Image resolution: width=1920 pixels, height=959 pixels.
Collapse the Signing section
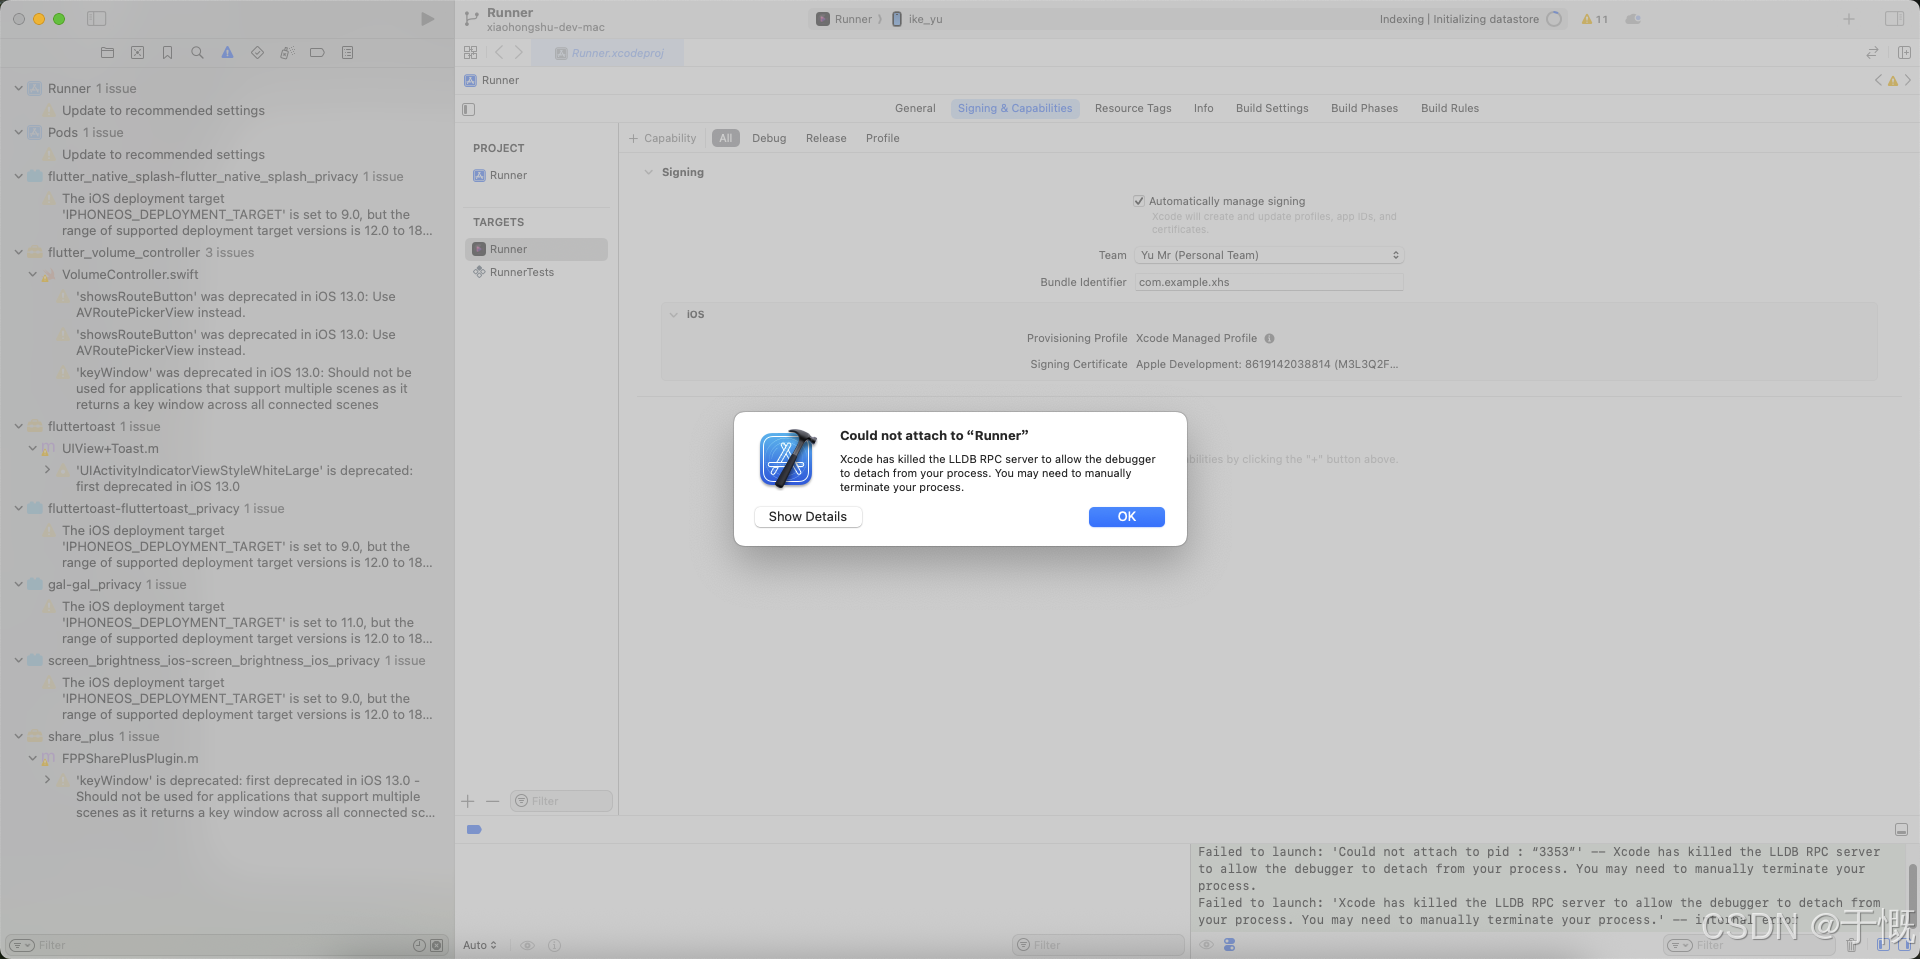(x=648, y=172)
